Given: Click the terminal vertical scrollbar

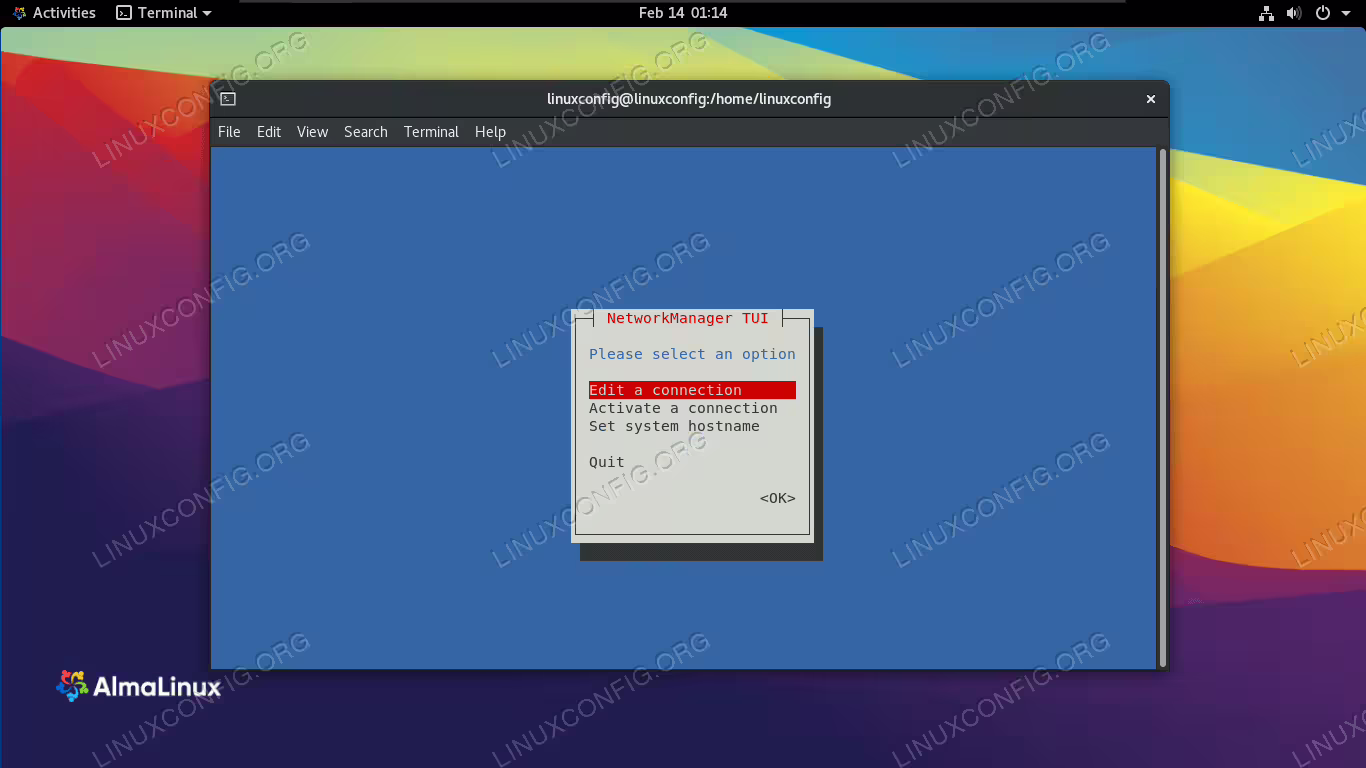Looking at the screenshot, I should click(x=1162, y=408).
